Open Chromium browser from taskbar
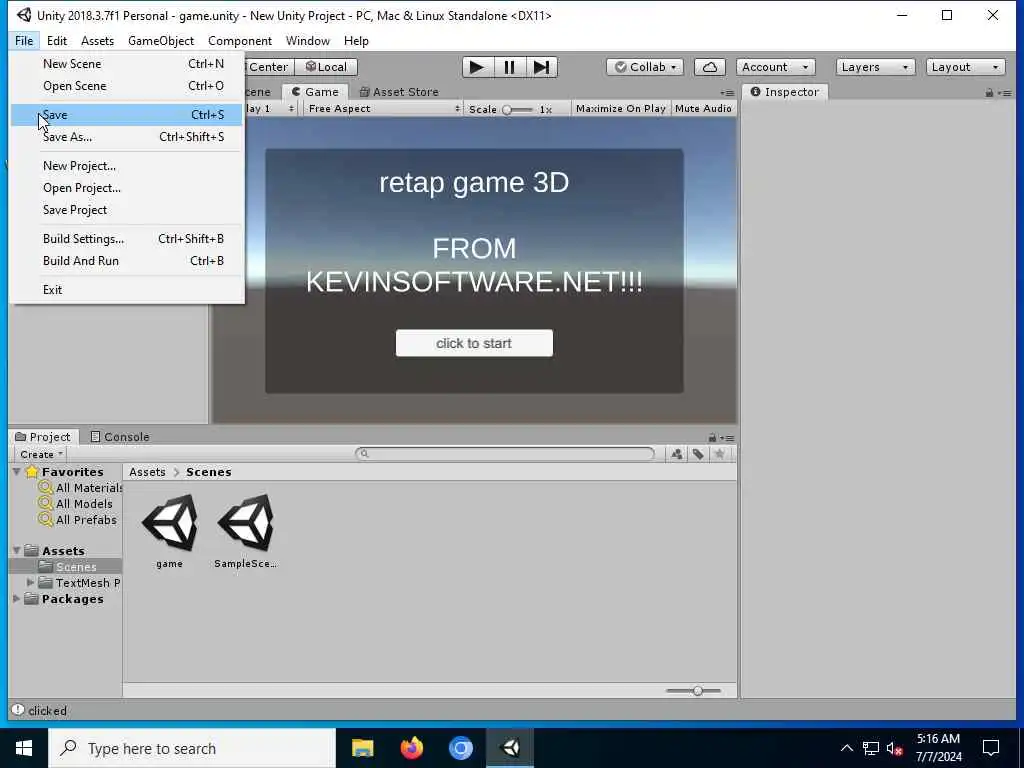 pos(460,748)
